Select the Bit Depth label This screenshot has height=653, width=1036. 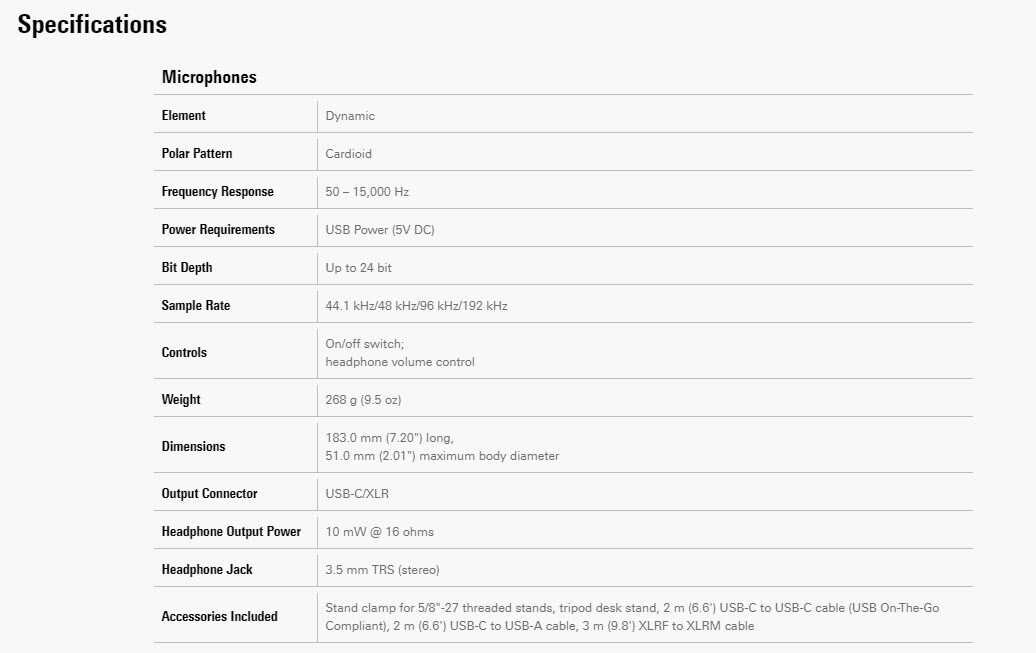187,268
